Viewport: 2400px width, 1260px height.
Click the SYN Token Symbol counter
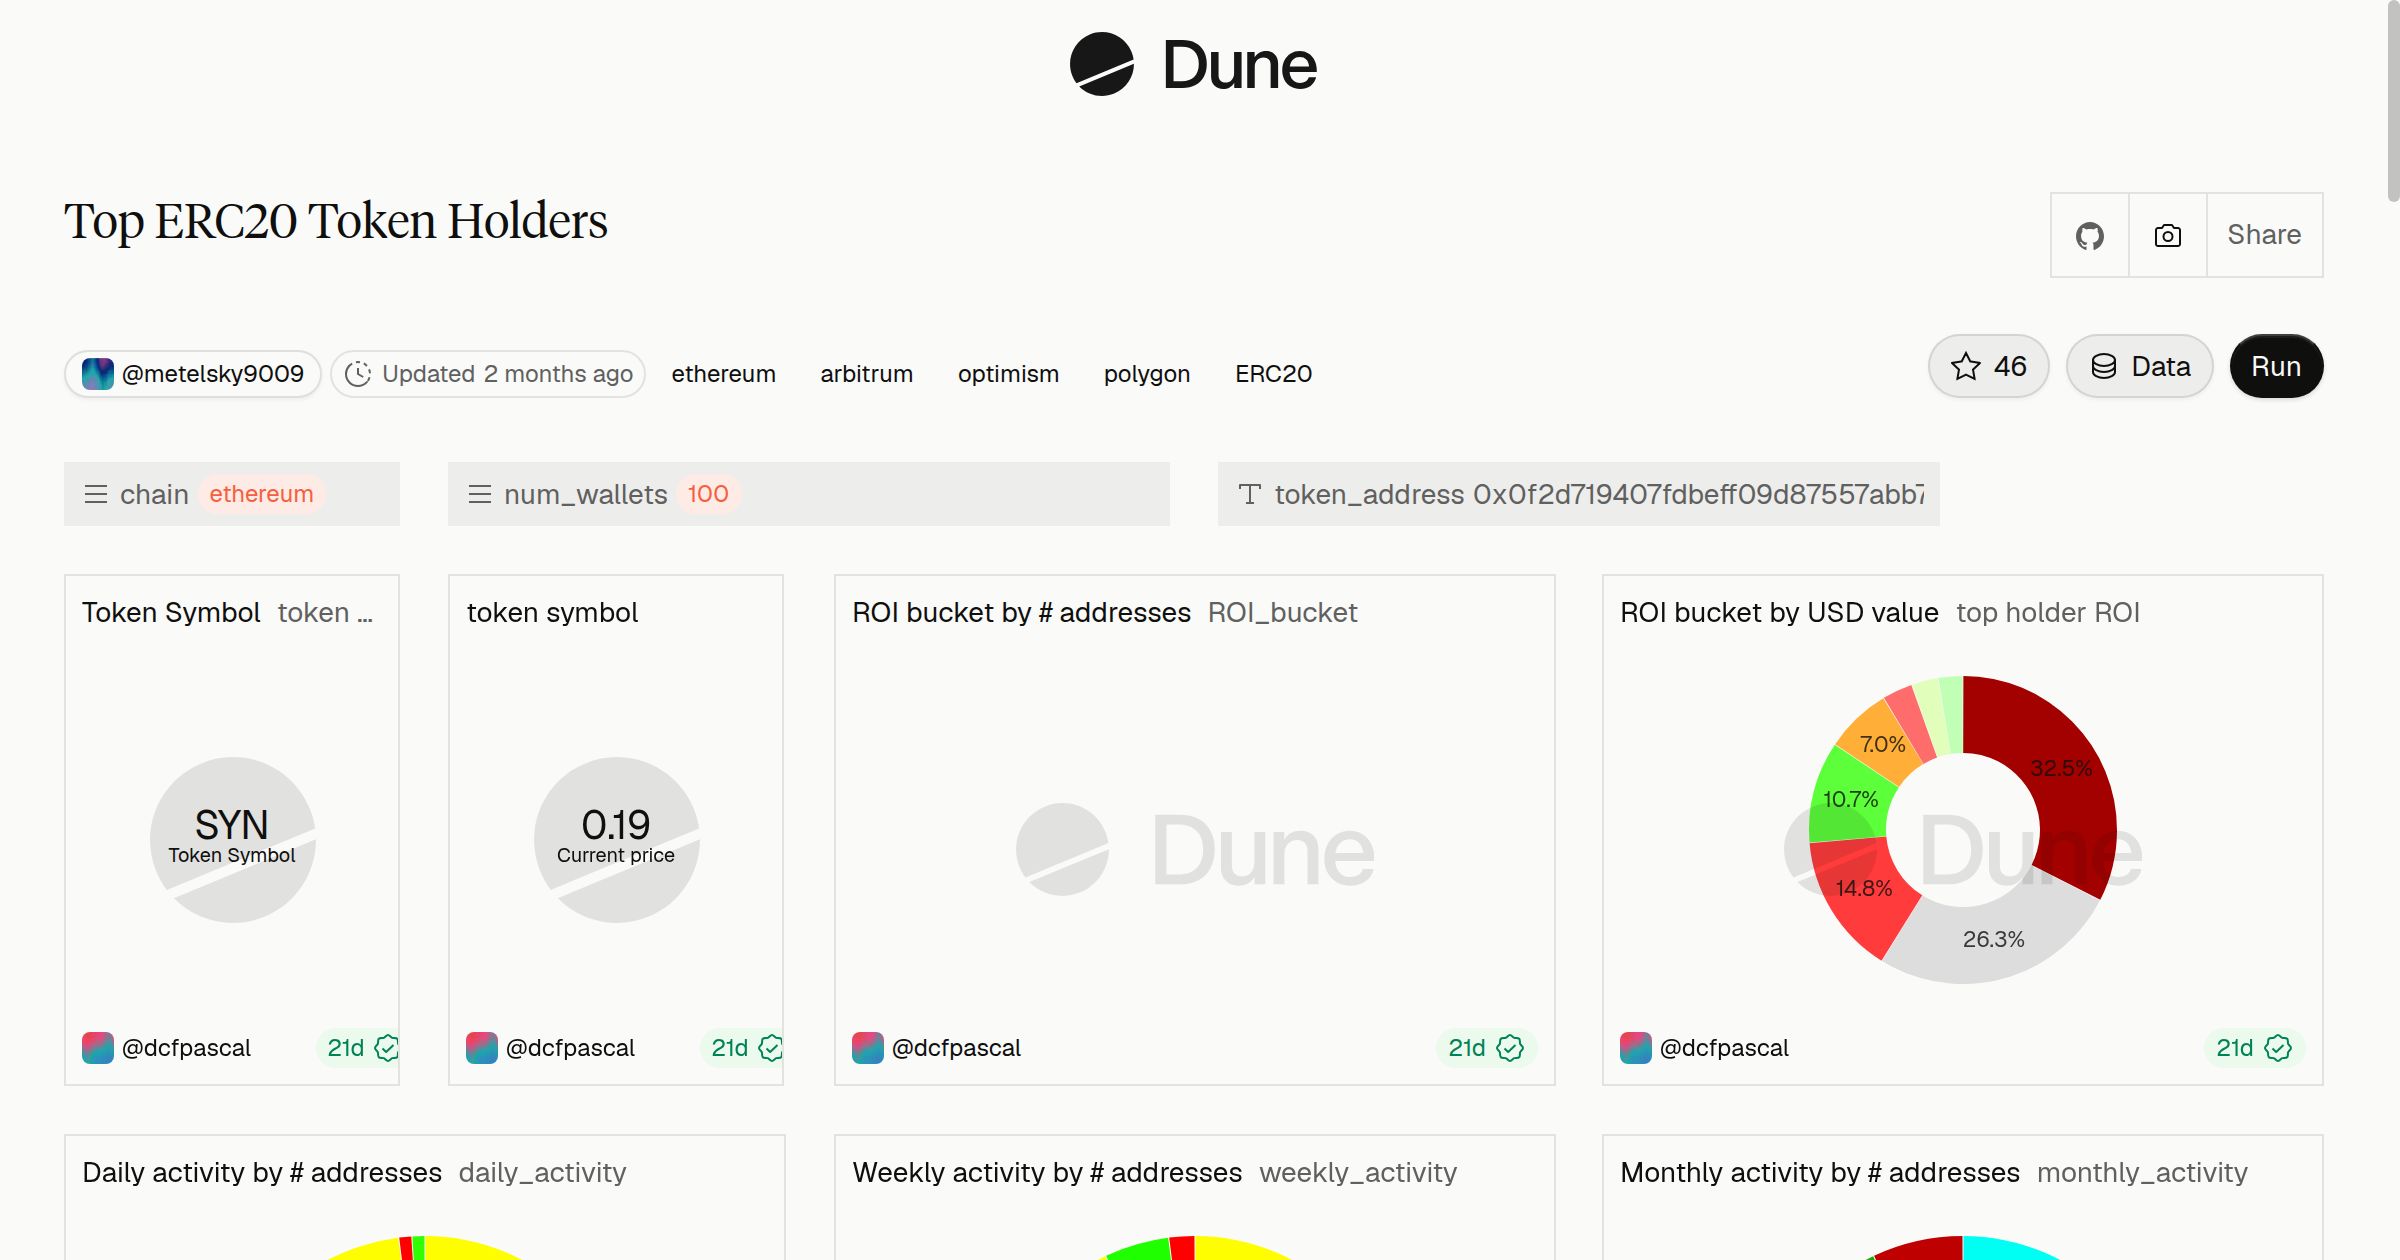point(232,836)
